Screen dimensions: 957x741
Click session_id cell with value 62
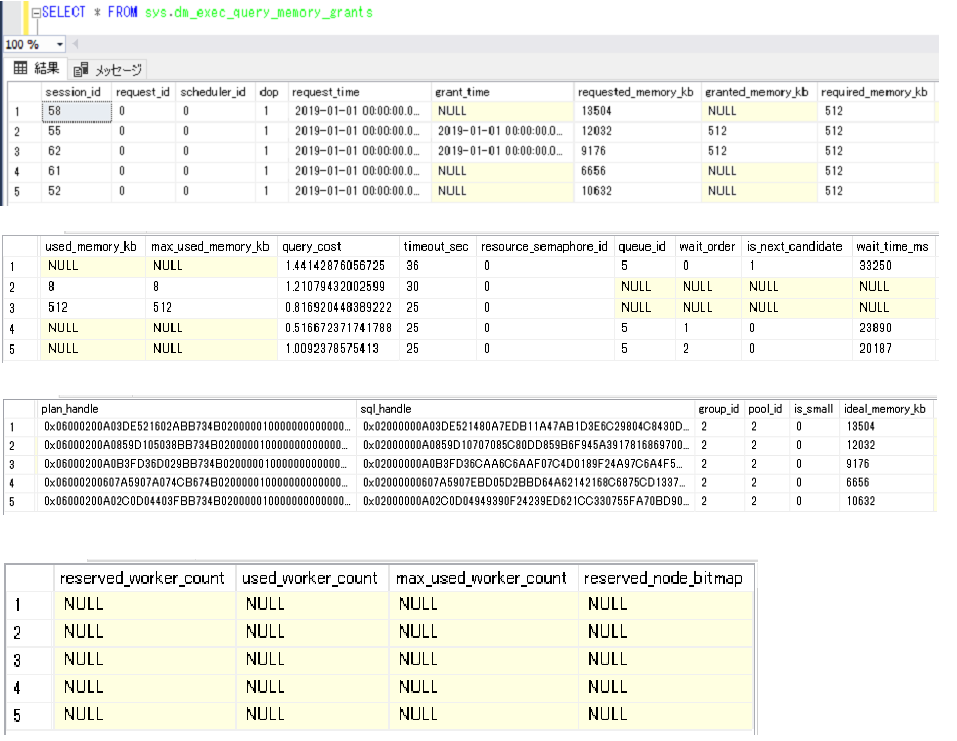tap(77, 151)
